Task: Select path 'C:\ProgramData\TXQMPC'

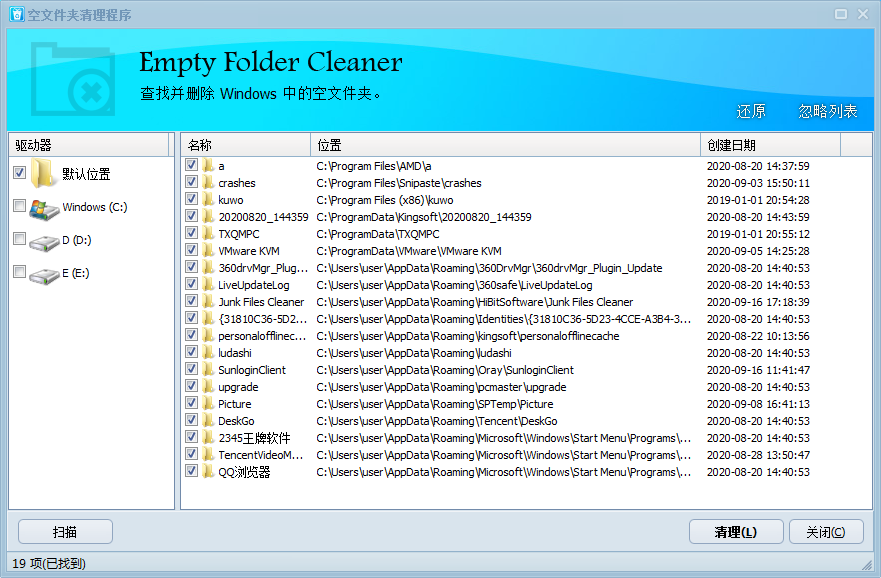Action: 378,234
